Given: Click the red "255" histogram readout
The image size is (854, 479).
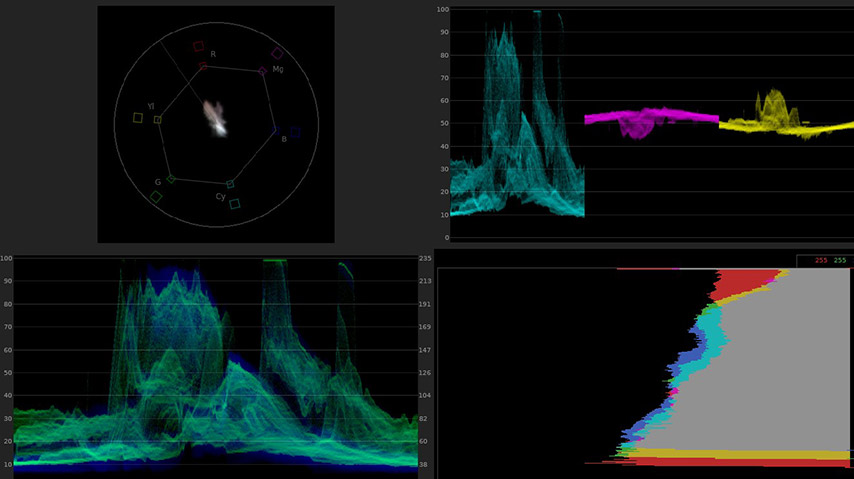Looking at the screenshot, I should coord(821,260).
